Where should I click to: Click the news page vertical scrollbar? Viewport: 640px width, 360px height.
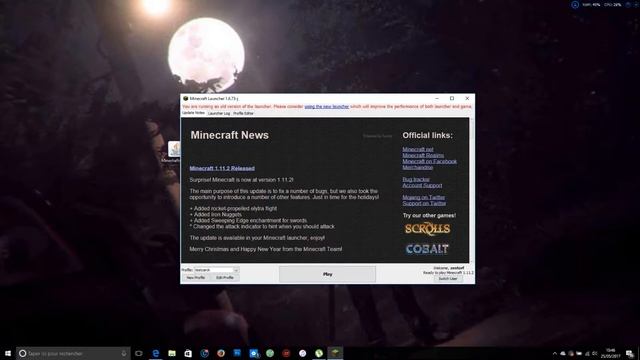471,190
